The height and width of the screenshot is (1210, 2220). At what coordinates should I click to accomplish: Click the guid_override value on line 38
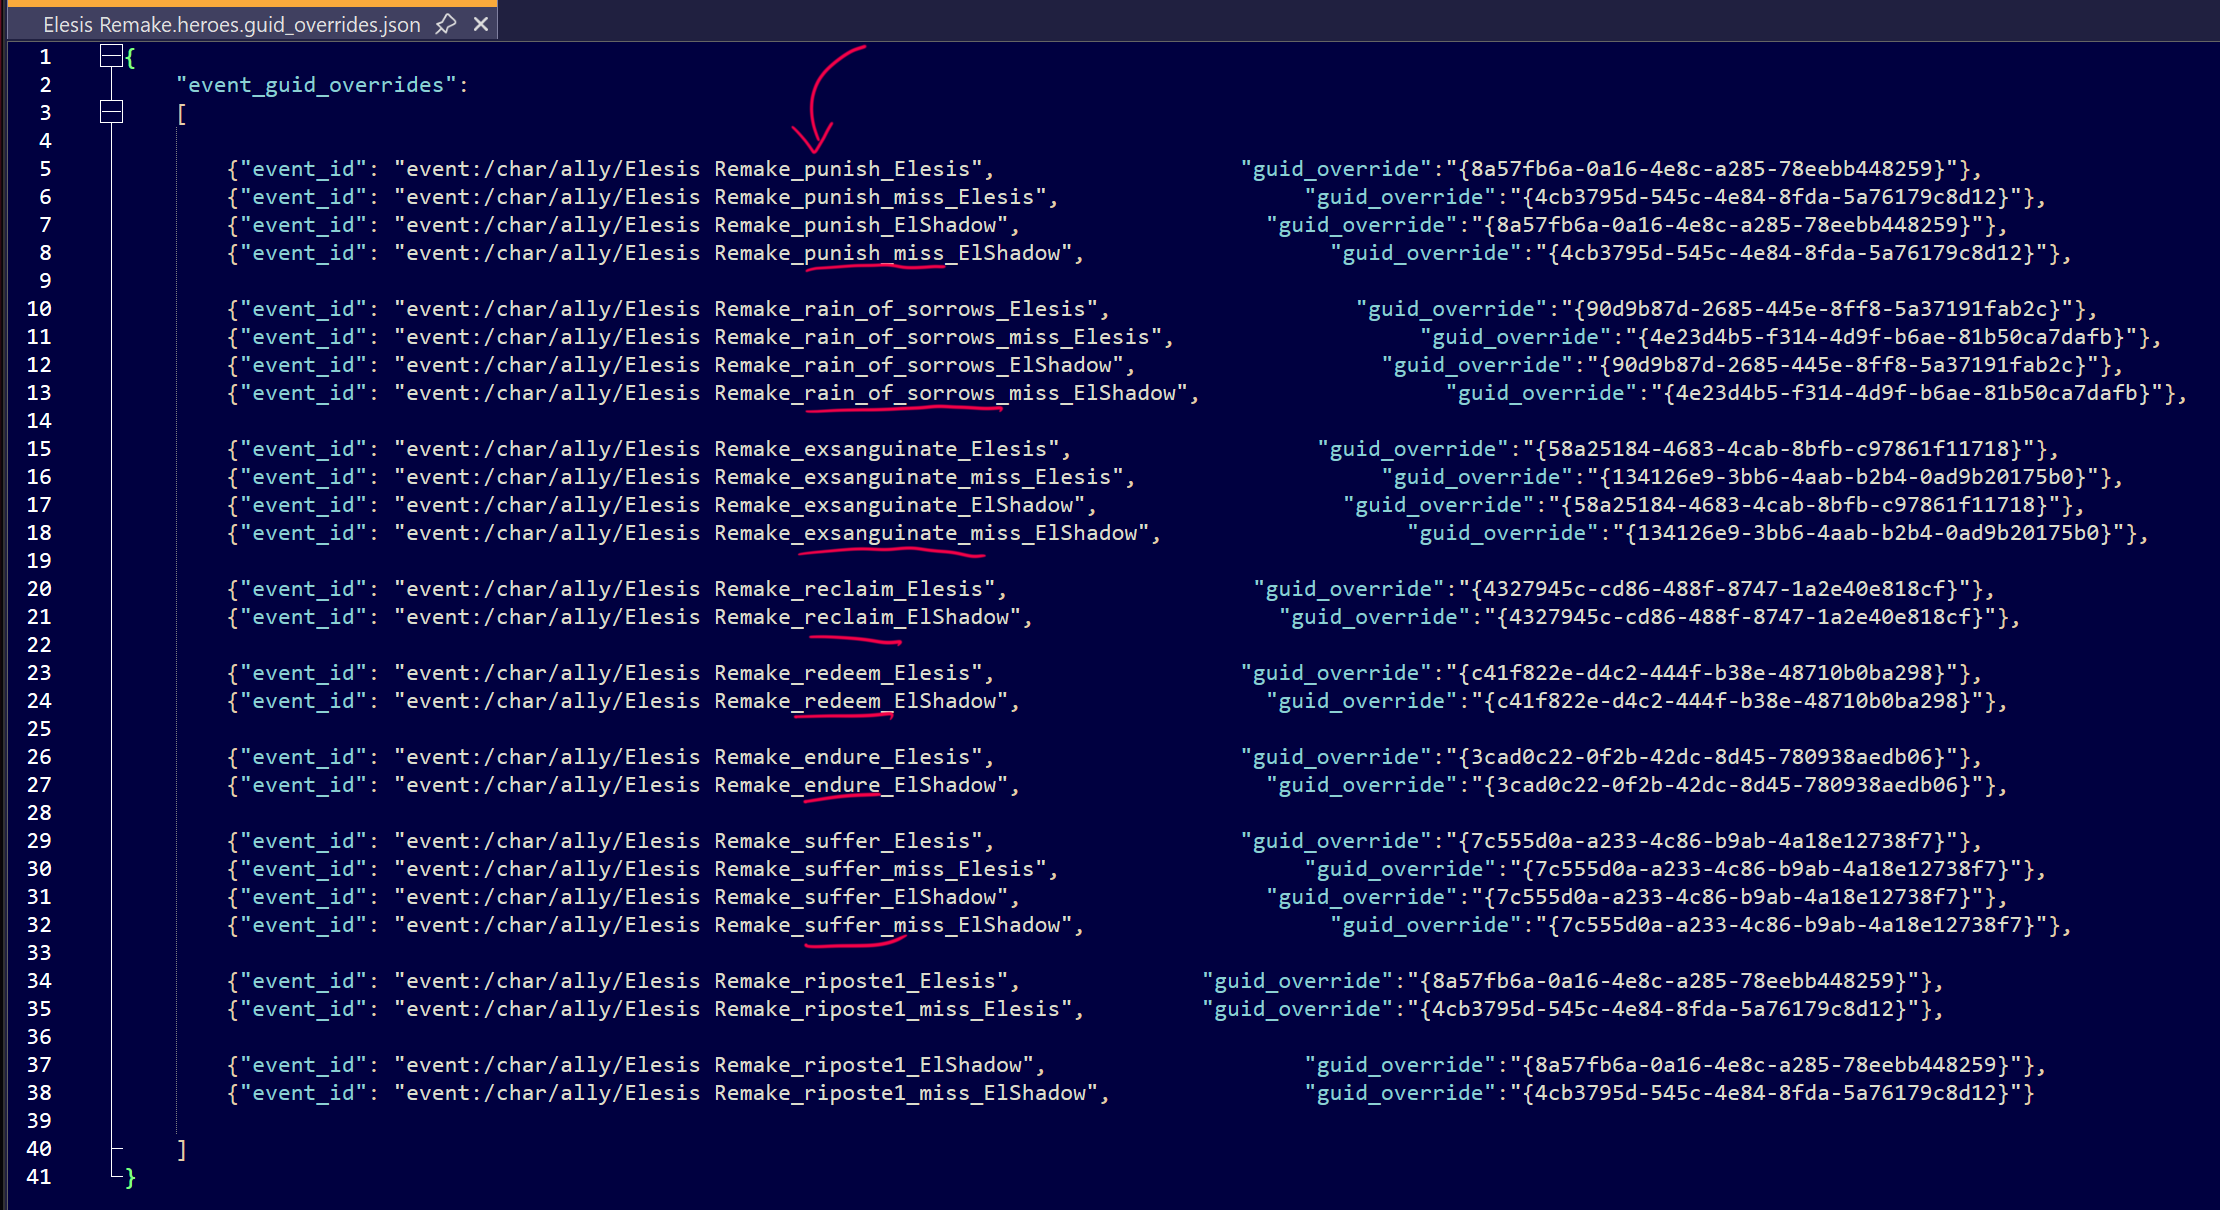click(1766, 1093)
